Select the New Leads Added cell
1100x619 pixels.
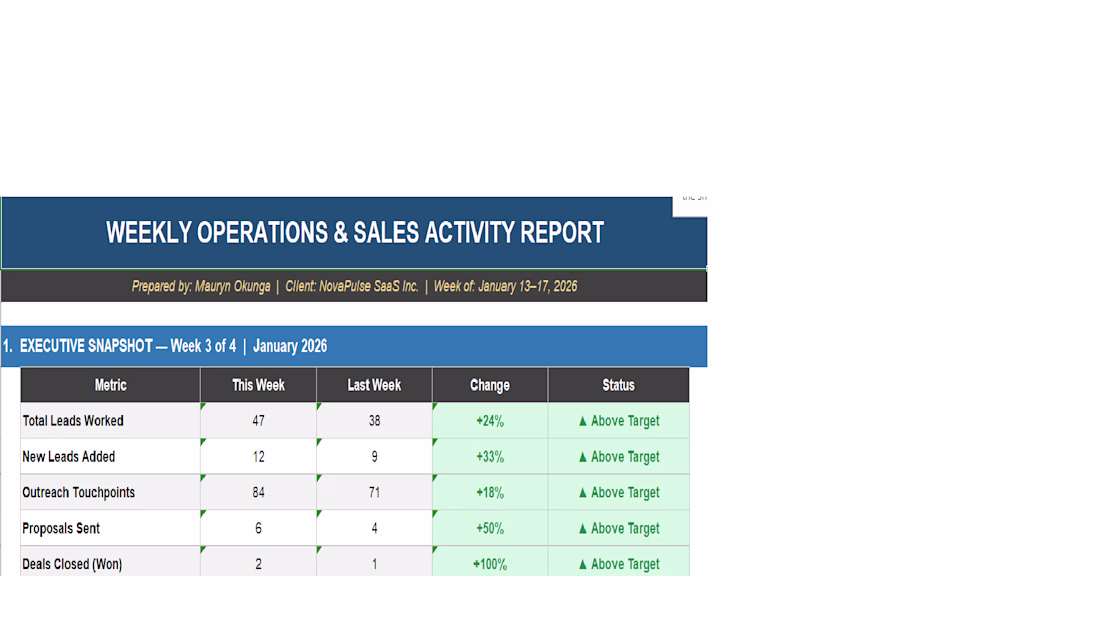(x=110, y=457)
